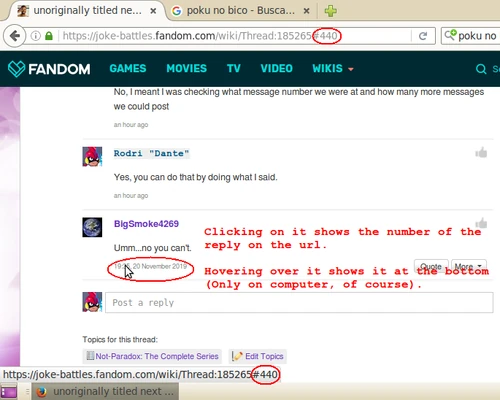Open the Firefox window in the taskbar
Viewport: 500px width, 400px height.
[x=105, y=391]
